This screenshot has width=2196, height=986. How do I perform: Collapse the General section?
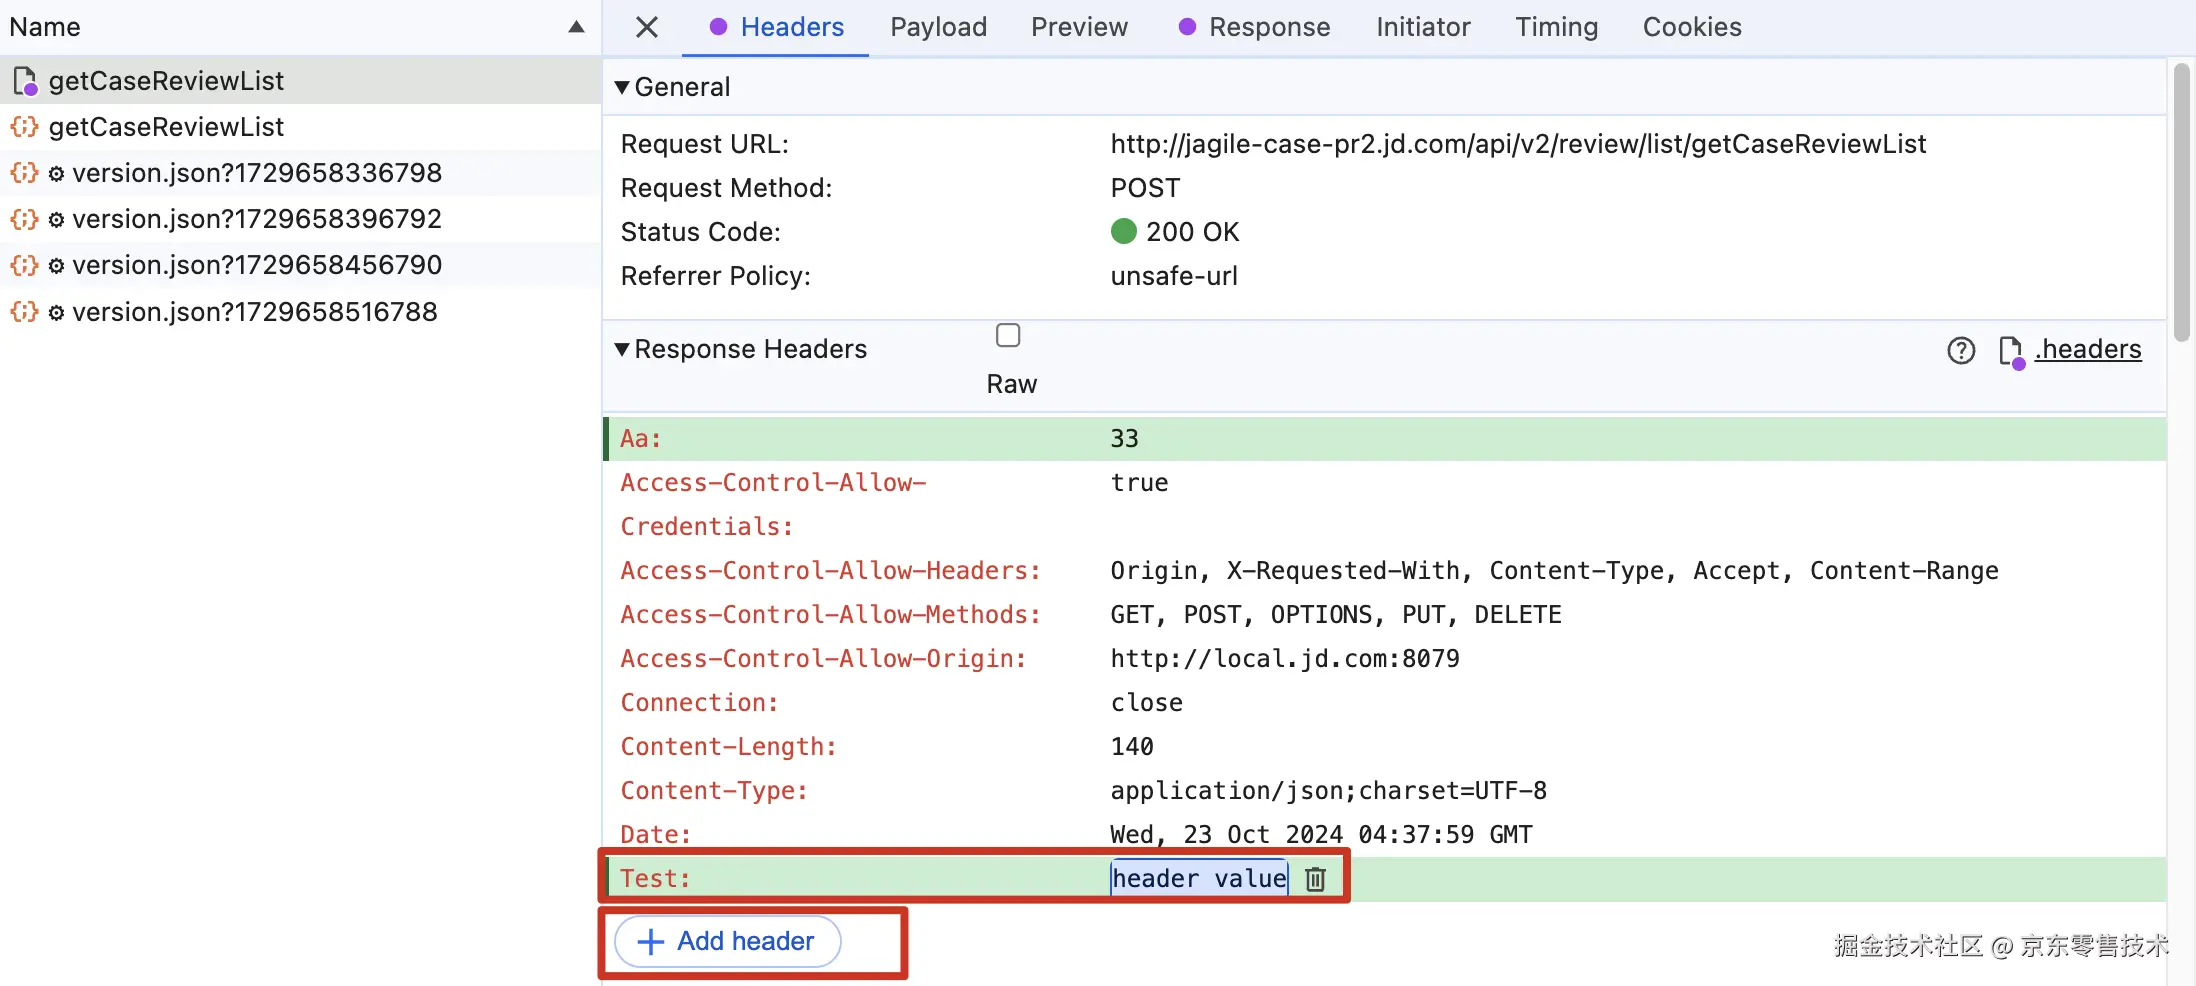click(622, 87)
